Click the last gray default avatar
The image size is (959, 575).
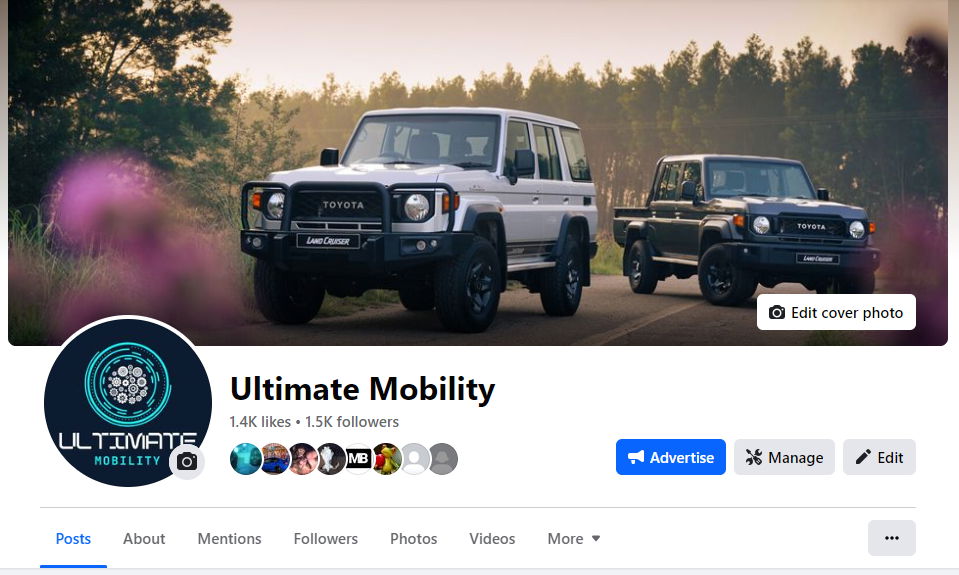pyautogui.click(x=443, y=459)
